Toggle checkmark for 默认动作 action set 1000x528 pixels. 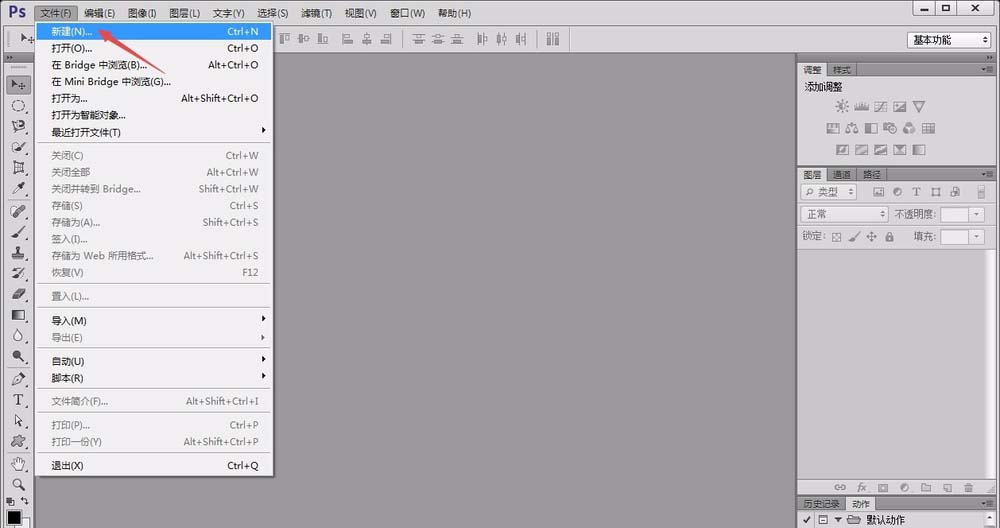(x=807, y=520)
